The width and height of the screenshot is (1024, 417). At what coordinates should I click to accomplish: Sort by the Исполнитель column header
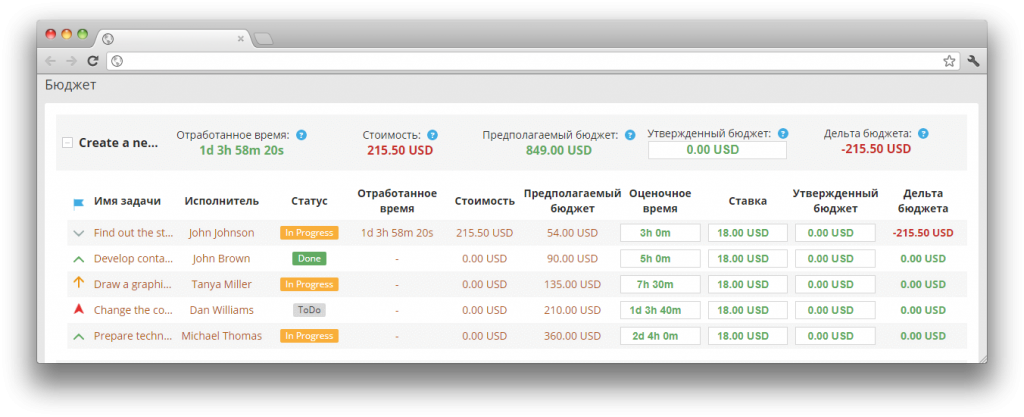[221, 201]
